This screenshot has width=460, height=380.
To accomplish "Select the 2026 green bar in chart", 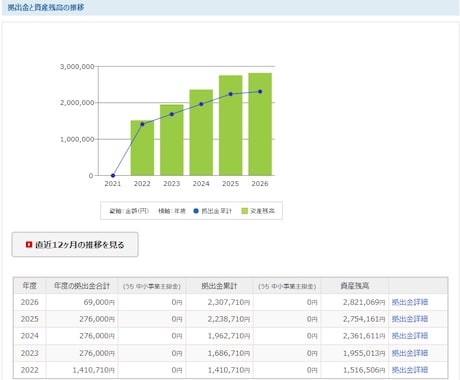I will (260, 124).
